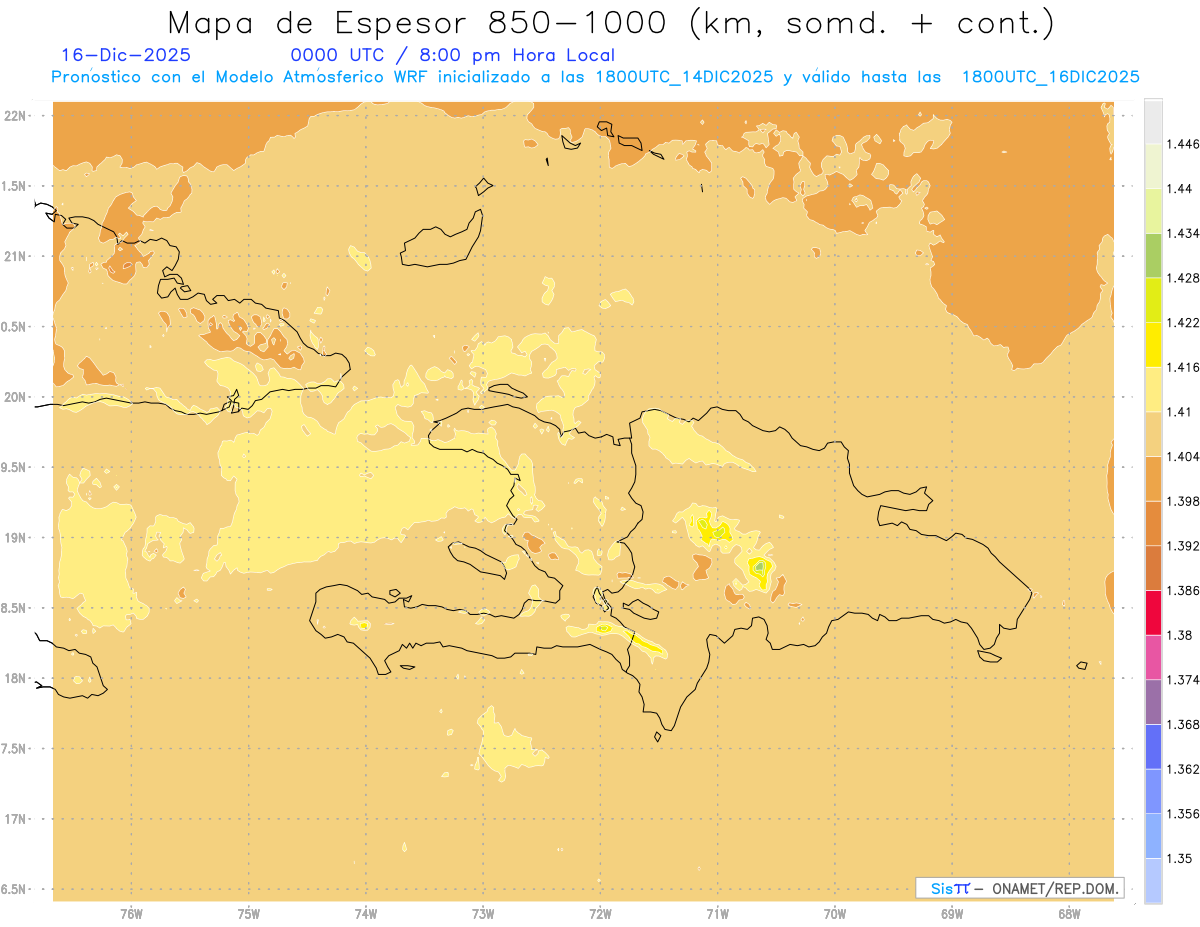Click the "0000 UTC / 8:00 pm Hora Local" text
This screenshot has width=1200, height=927.
[452, 56]
